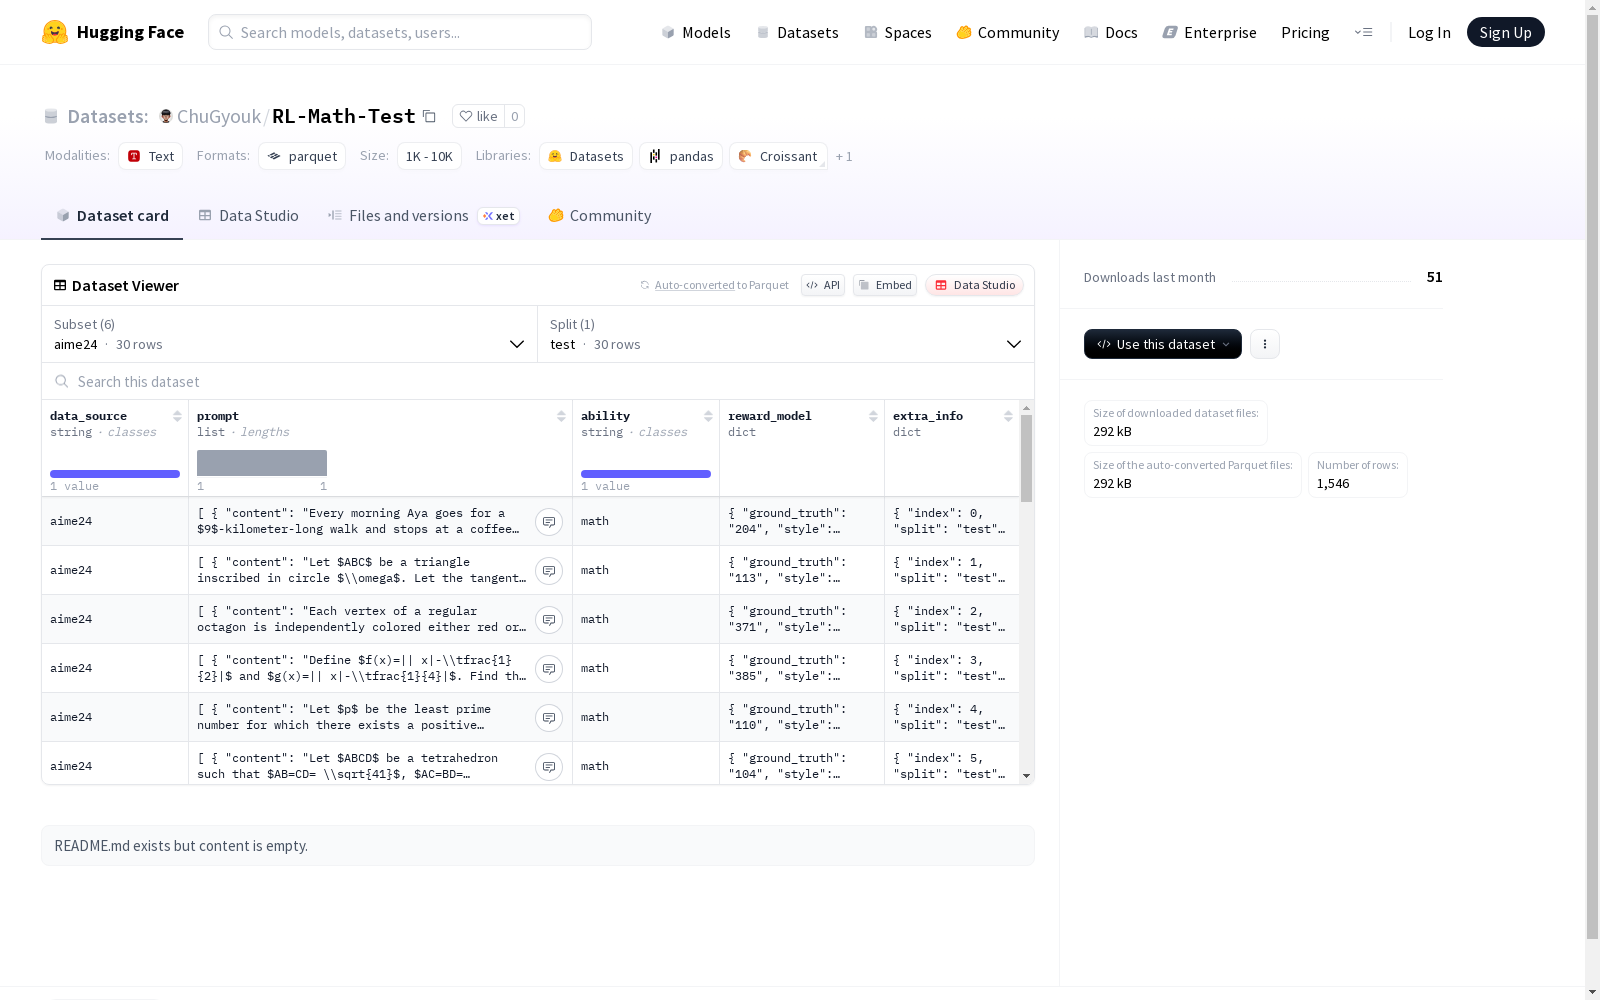Click the Croissant library tag
Image resolution: width=1600 pixels, height=1000 pixels.
tap(778, 156)
